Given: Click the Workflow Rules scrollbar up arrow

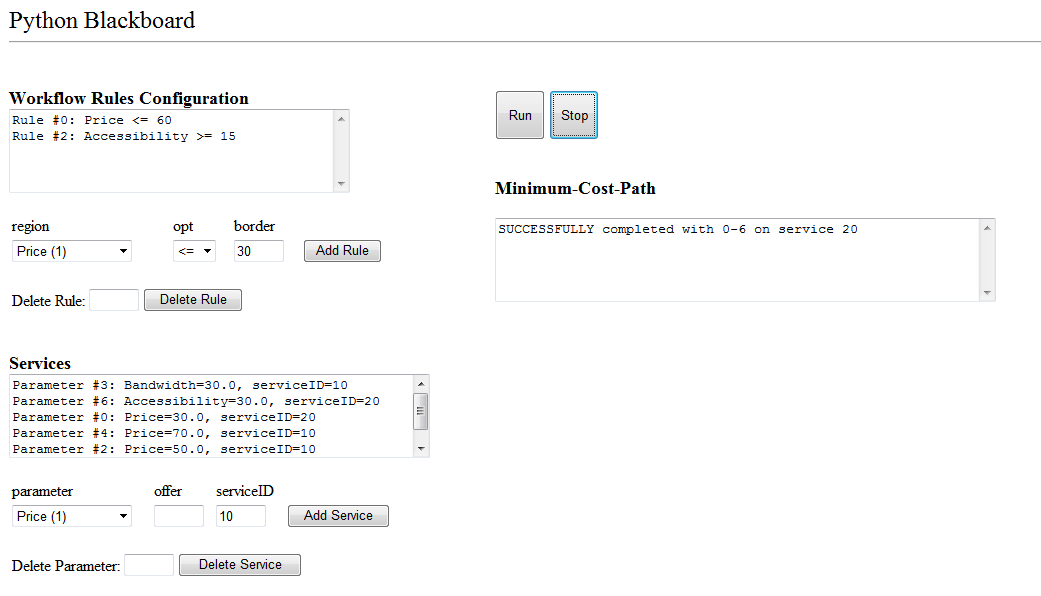Looking at the screenshot, I should [341, 119].
